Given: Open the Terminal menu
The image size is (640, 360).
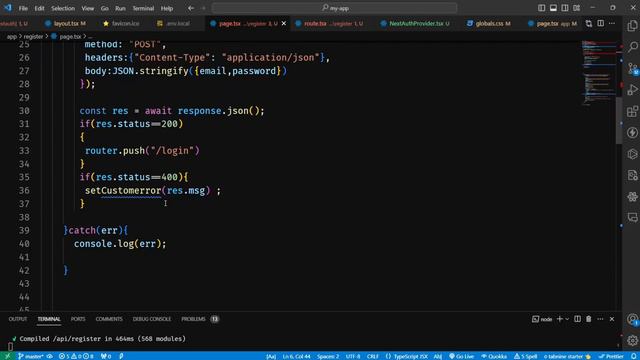Looking at the screenshot, I should [x=143, y=8].
